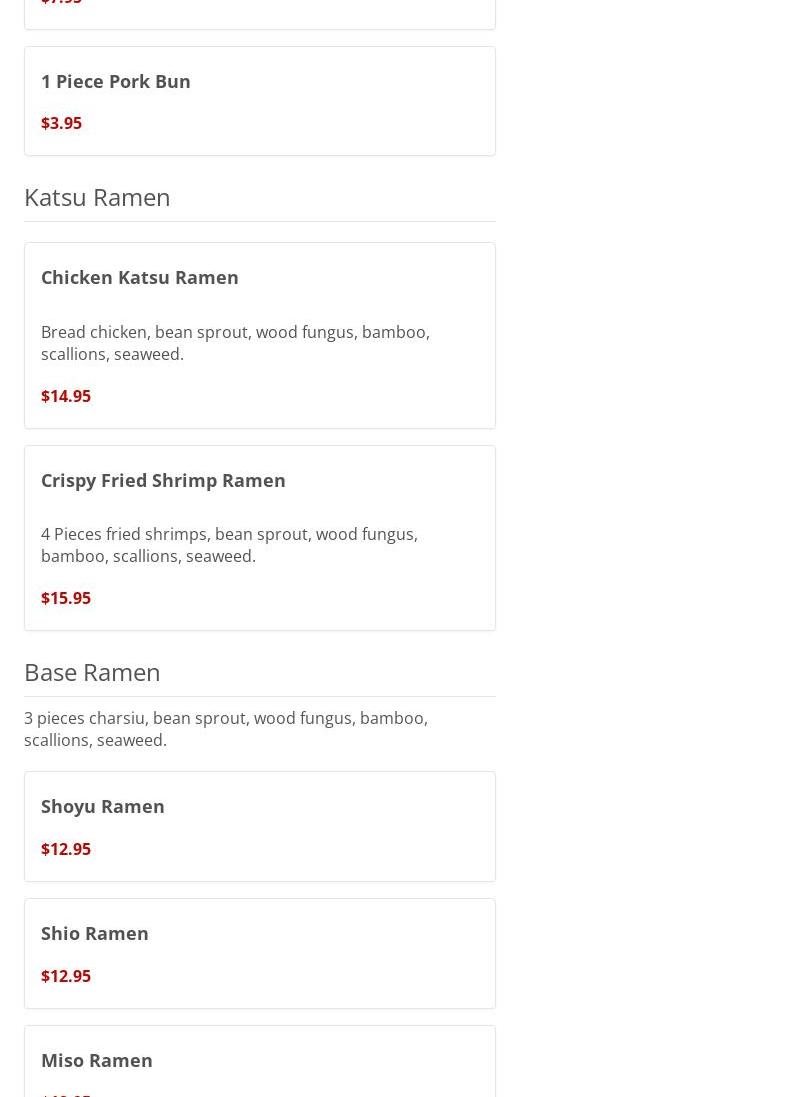This screenshot has width=785, height=1097.
Task: Select the Katsu Ramen section heading
Action: [x=97, y=197]
